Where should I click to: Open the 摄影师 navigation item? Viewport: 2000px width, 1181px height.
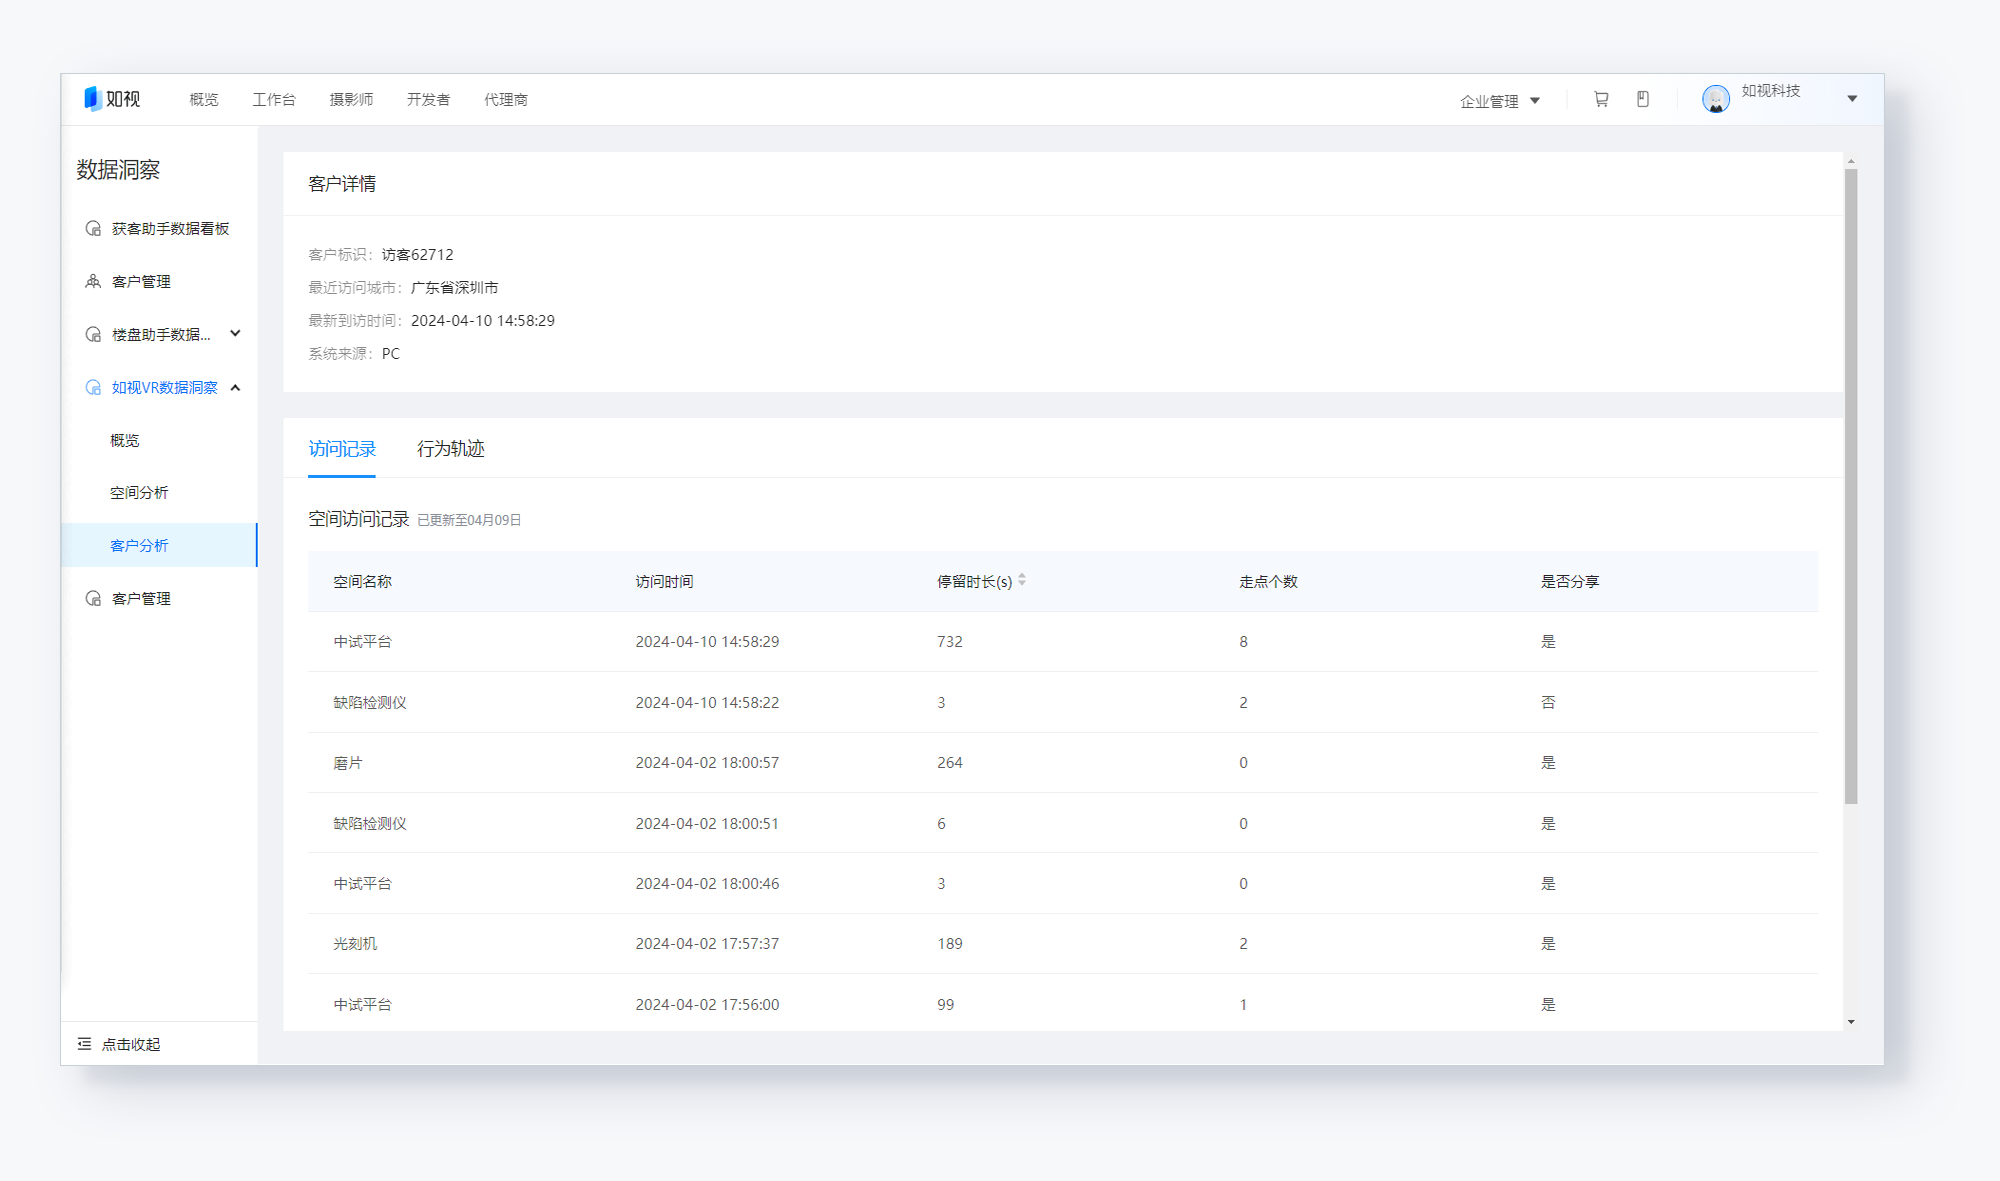(x=351, y=99)
